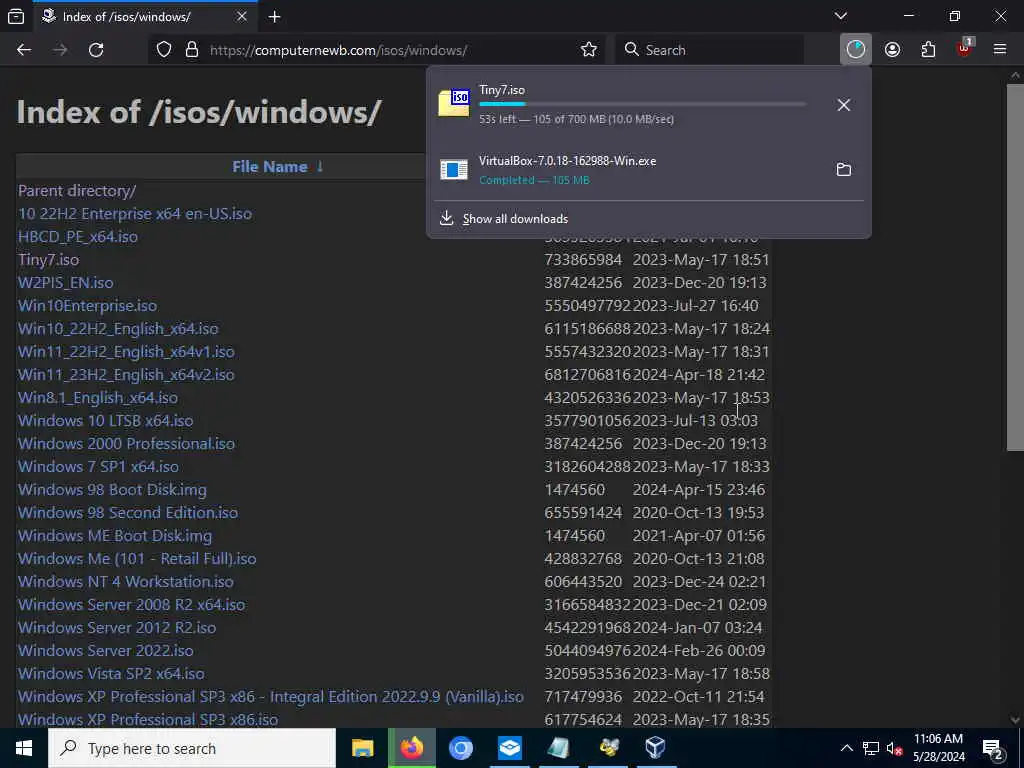
Task: Click date 2024-Apr-18 21:42
Action: click(699, 374)
